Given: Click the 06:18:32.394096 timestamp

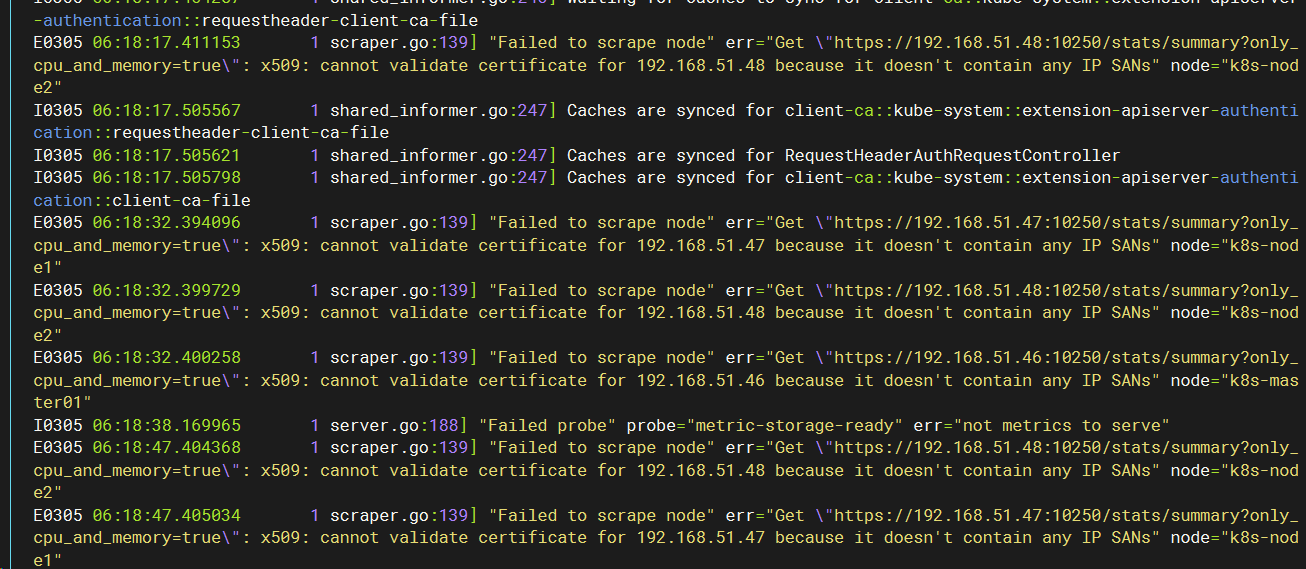Looking at the screenshot, I should pos(166,223).
